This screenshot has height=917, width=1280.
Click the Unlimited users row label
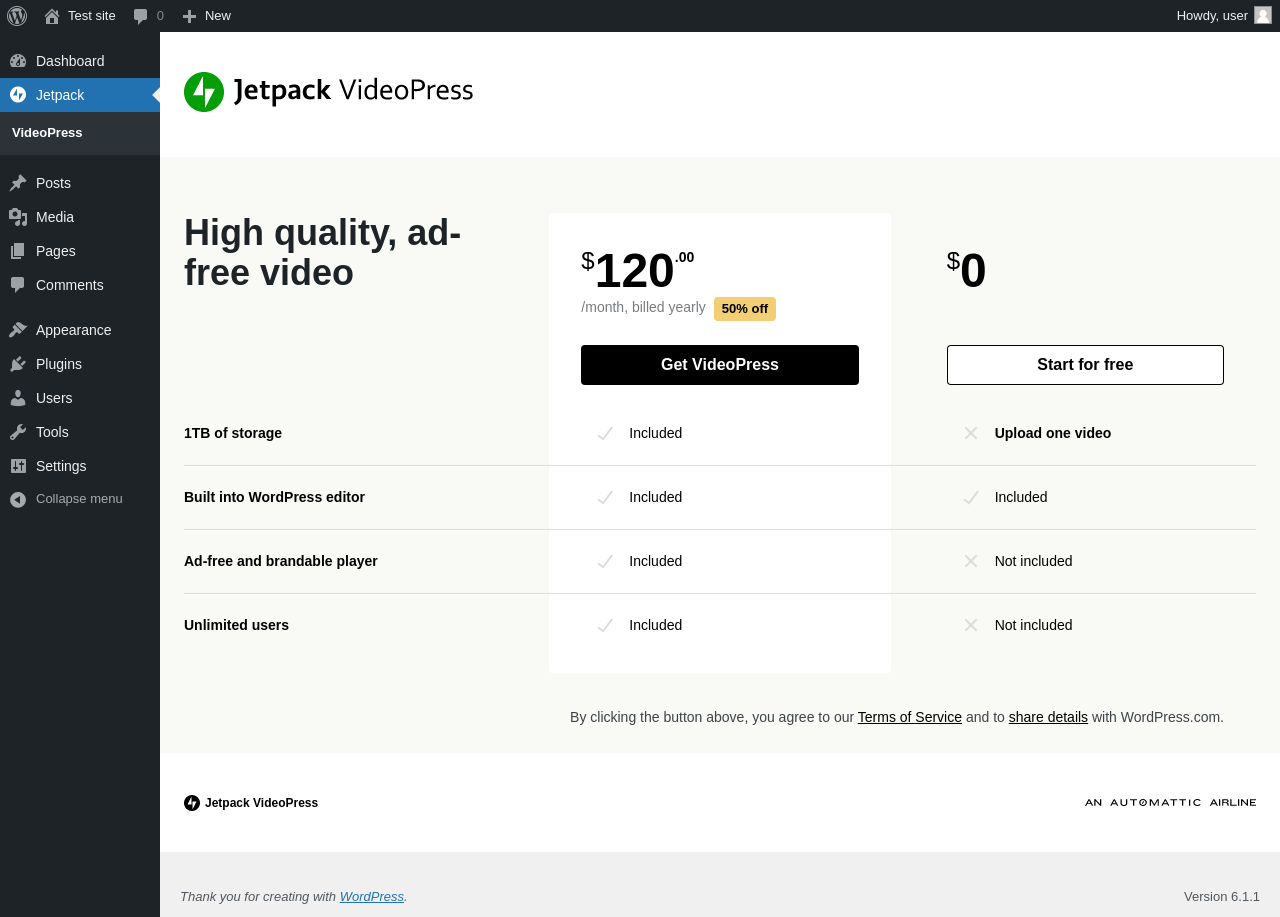pos(236,625)
